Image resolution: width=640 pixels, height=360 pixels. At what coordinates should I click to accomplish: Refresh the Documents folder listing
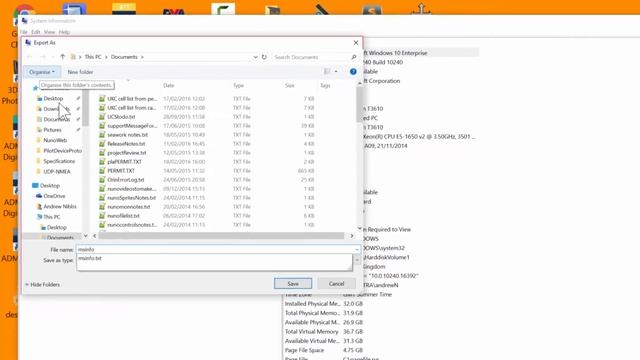click(x=264, y=57)
